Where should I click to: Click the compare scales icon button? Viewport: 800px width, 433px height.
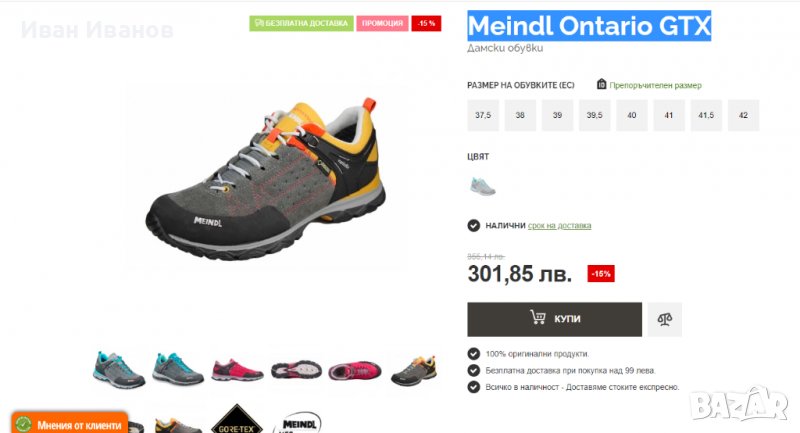point(664,319)
